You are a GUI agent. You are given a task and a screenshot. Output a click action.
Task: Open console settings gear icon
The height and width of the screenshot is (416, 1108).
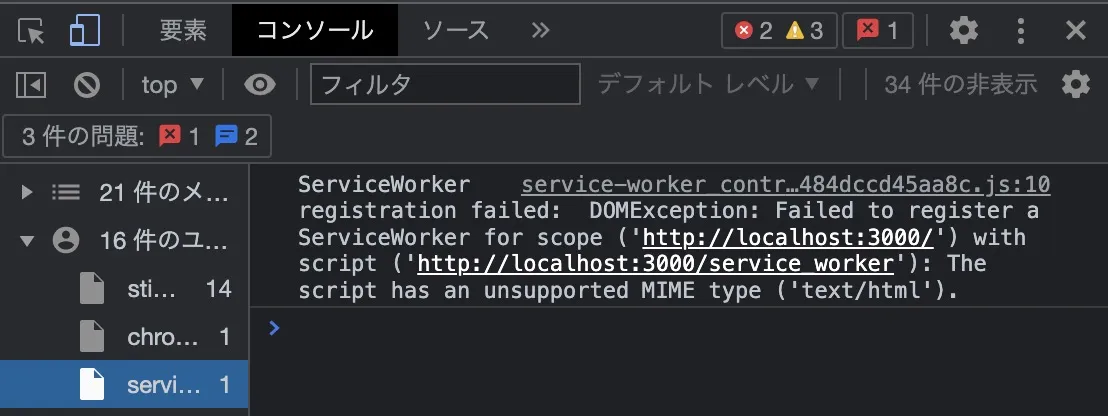click(x=1075, y=85)
